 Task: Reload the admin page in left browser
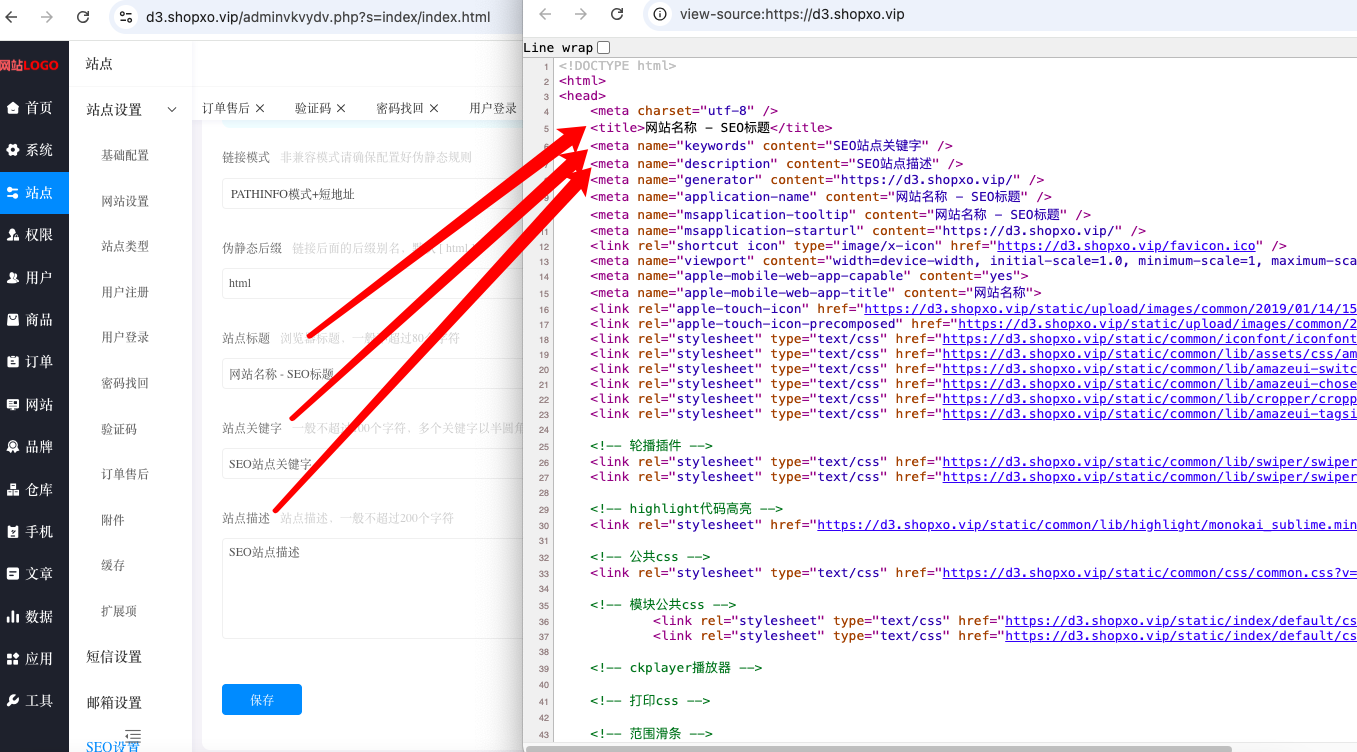83,17
